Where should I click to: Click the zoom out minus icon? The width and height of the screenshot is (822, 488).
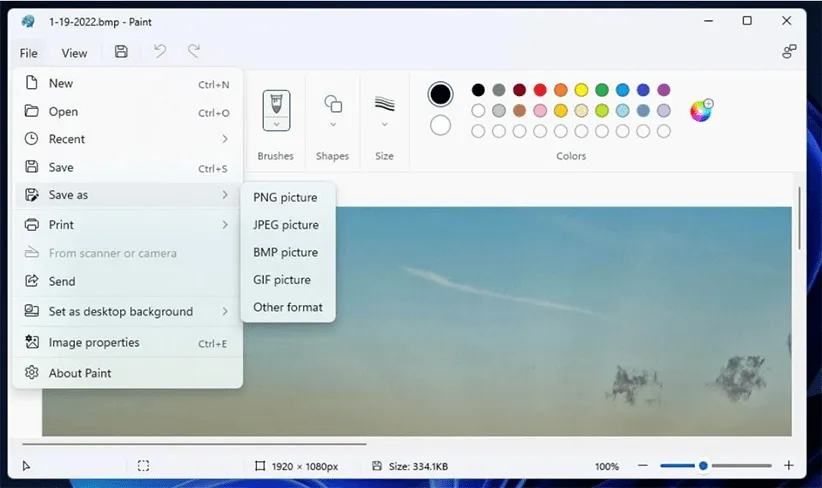642,466
